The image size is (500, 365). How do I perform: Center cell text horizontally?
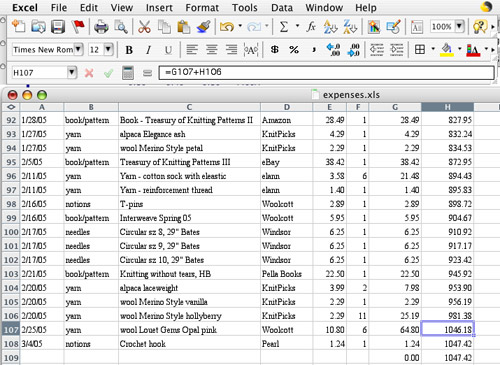(211, 50)
